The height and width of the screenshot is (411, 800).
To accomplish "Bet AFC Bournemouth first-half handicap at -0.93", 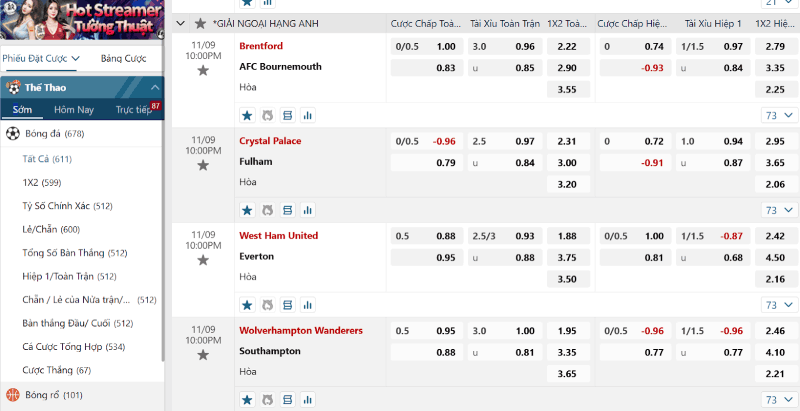I will pos(636,68).
